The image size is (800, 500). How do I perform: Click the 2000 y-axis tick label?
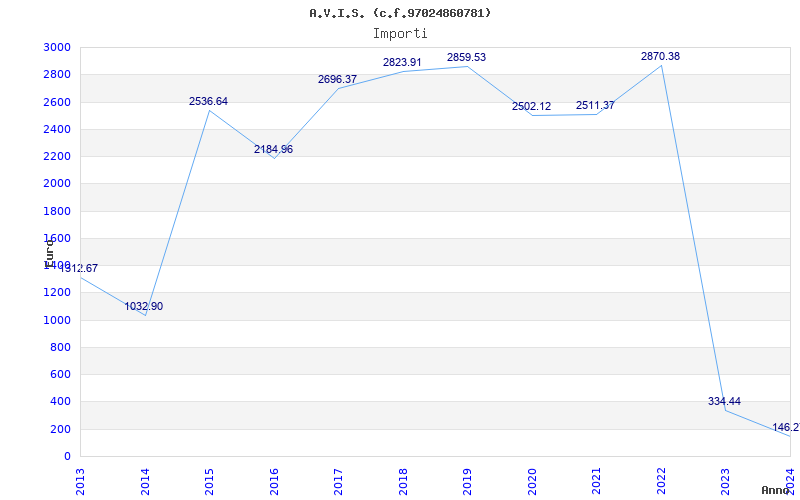(x=57, y=184)
